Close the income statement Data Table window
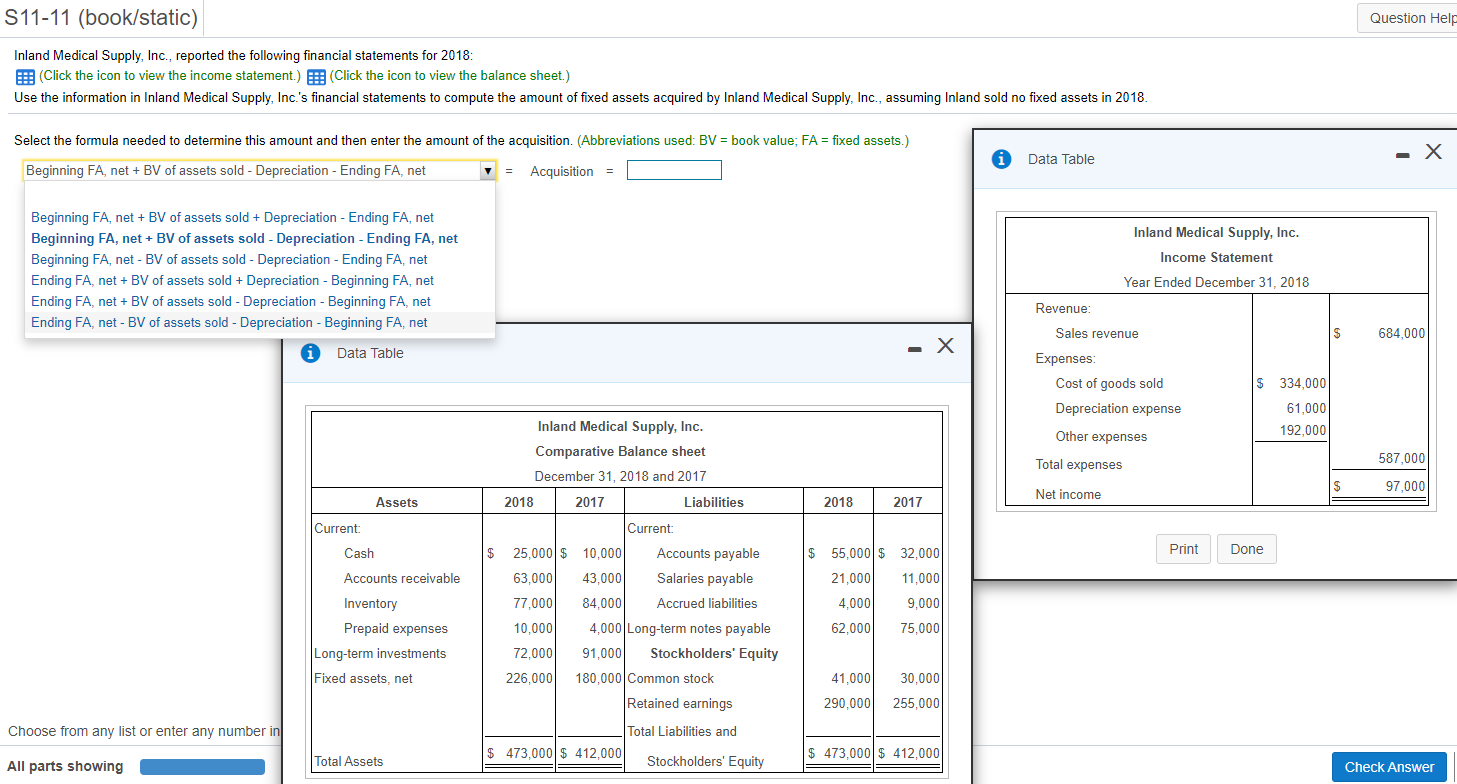 pyautogui.click(x=1433, y=152)
